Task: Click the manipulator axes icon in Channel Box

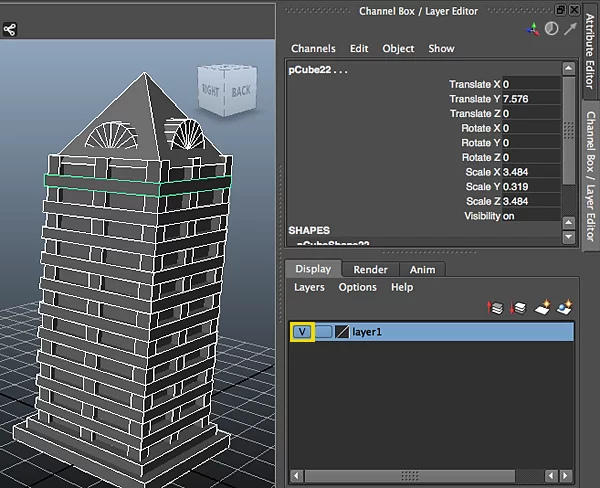Action: point(533,29)
